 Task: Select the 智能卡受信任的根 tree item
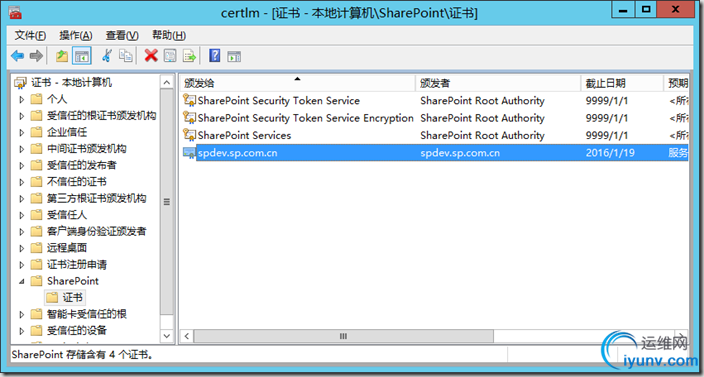(87, 314)
